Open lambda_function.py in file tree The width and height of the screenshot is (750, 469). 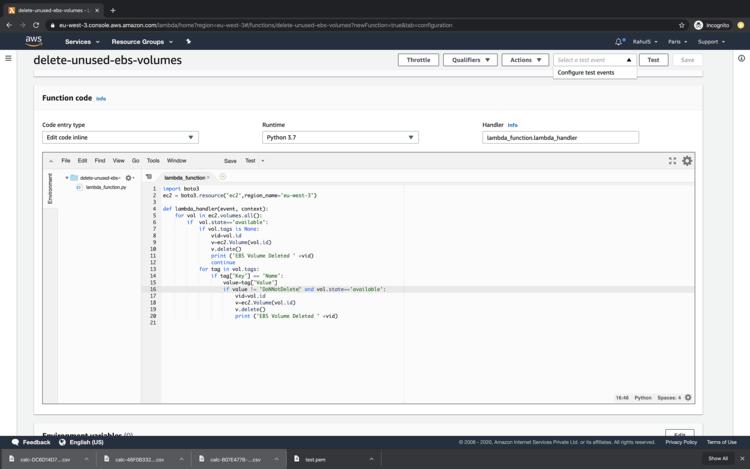105,187
